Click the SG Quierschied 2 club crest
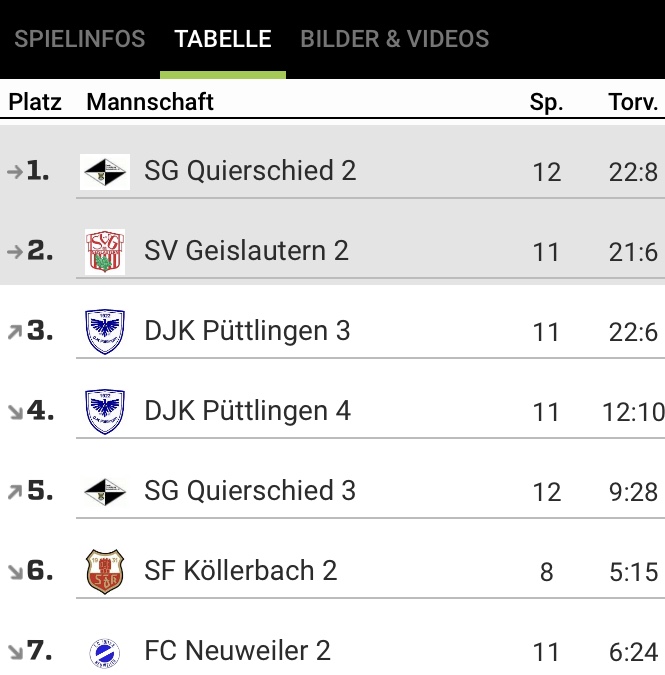Image resolution: width=665 pixels, height=675 pixels. point(105,172)
